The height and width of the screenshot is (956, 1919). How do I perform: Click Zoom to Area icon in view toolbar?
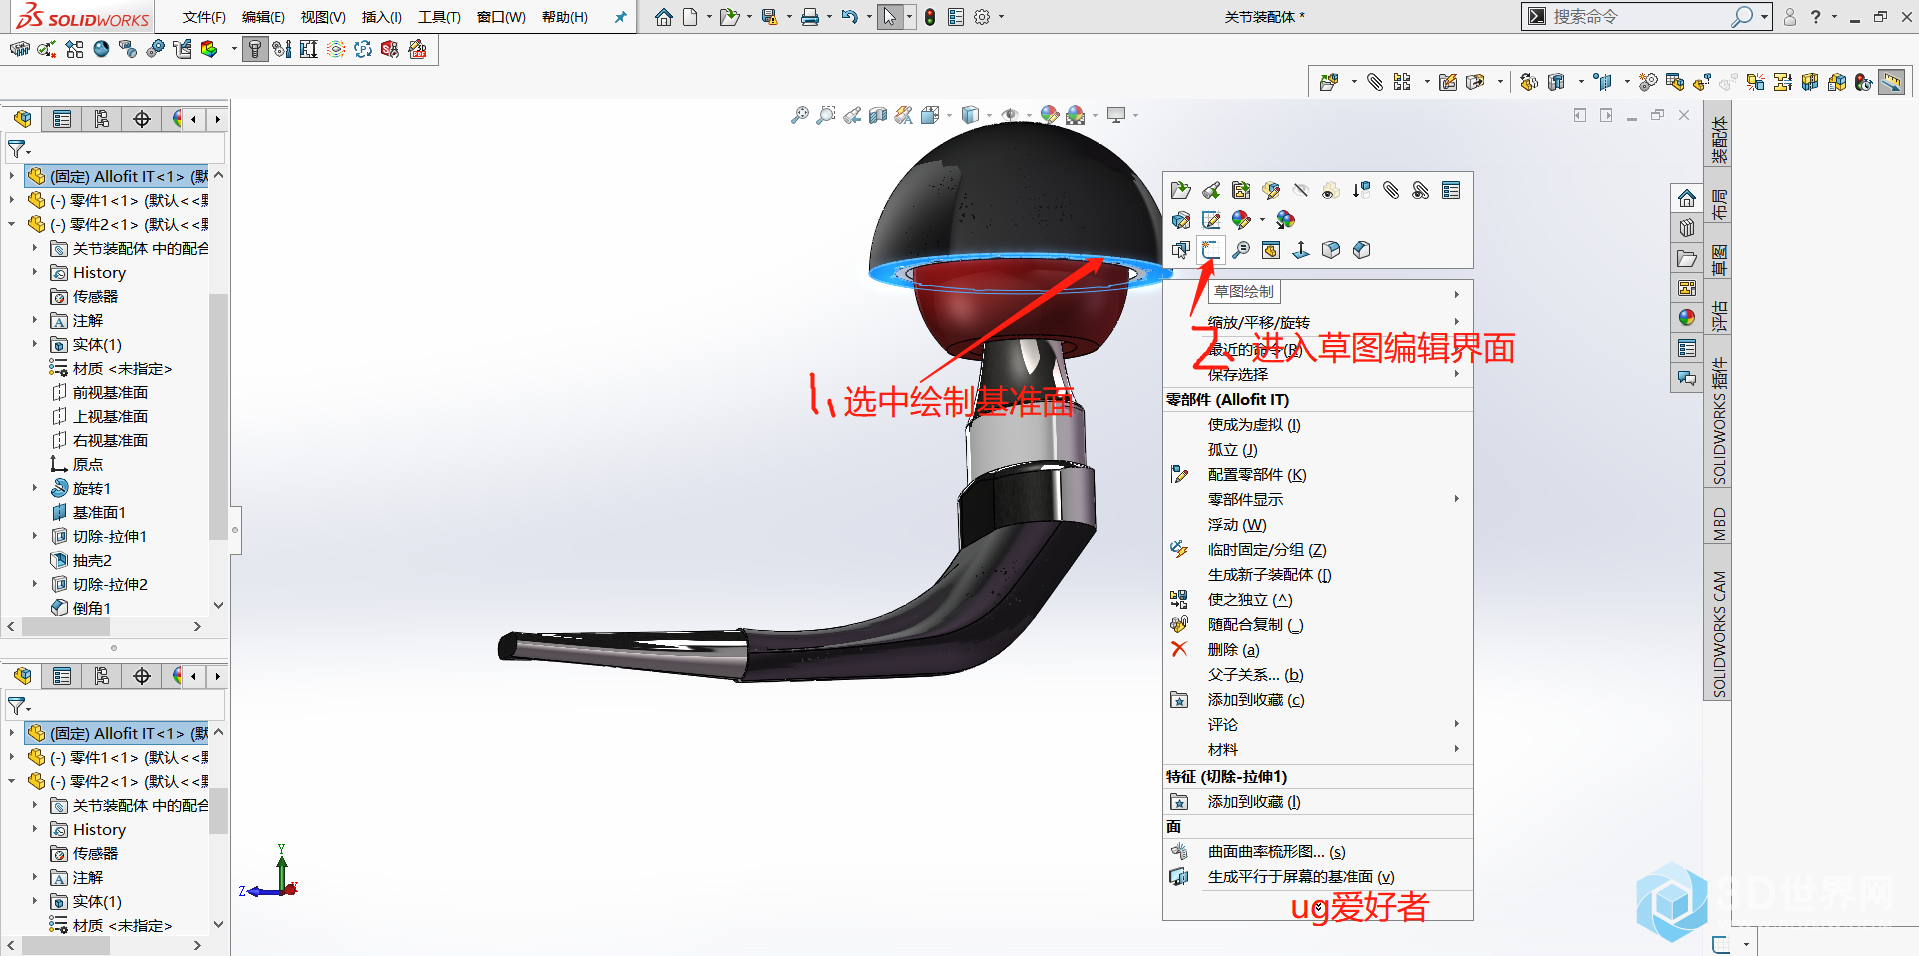826,115
